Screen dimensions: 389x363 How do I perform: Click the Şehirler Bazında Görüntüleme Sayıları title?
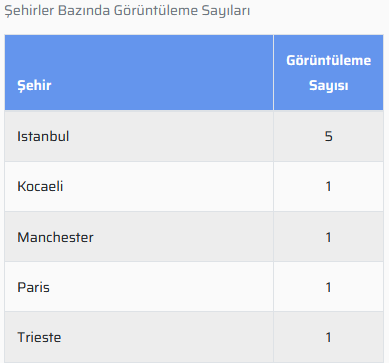tap(127, 11)
